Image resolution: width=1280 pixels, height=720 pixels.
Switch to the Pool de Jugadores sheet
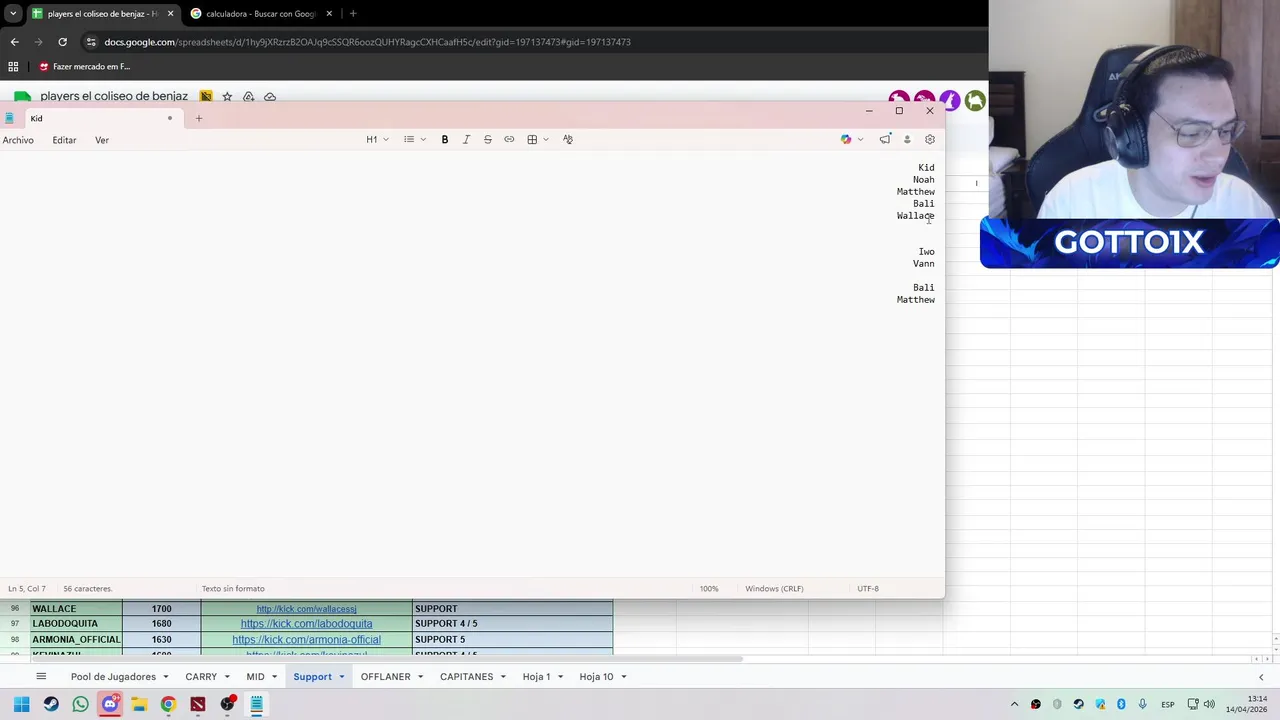click(113, 677)
